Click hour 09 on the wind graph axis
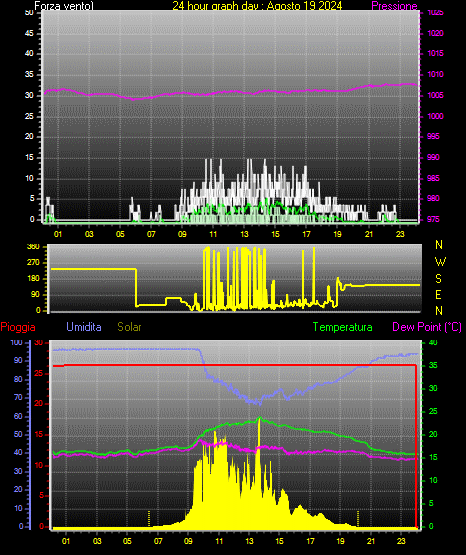Screen dimensions: 466x555 click(182, 234)
